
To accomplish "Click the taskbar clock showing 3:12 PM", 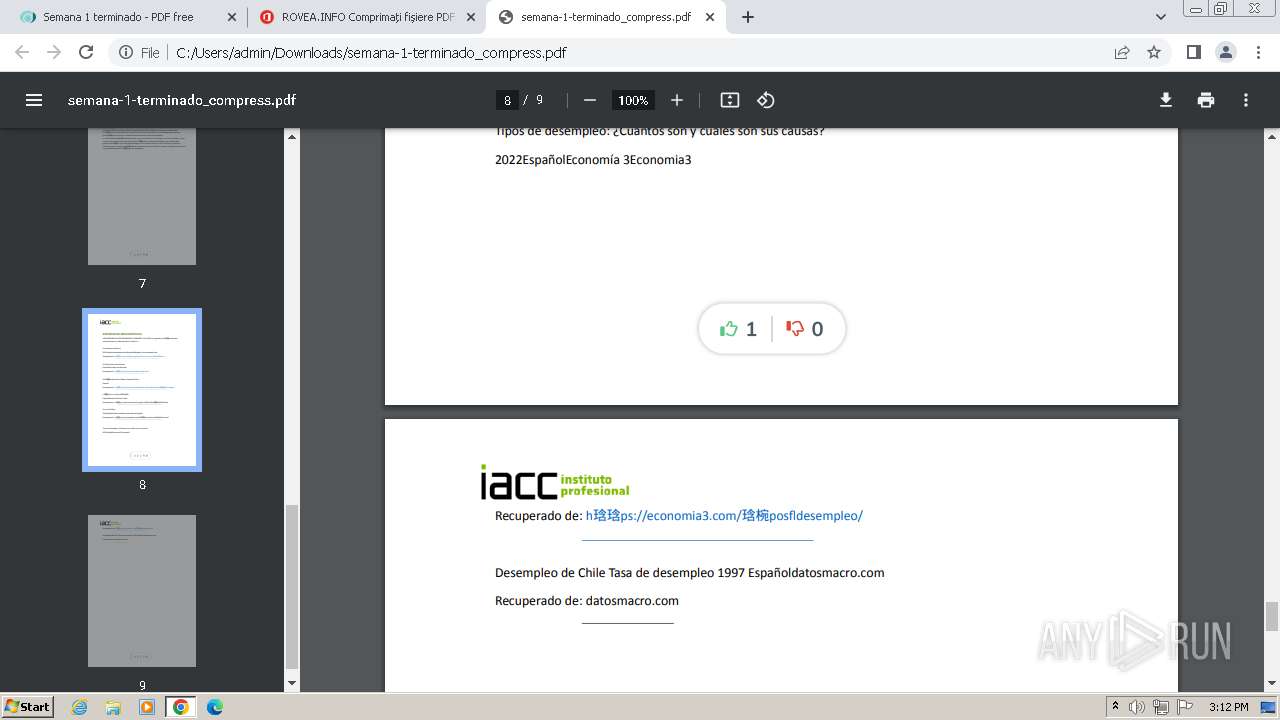I will pyautogui.click(x=1228, y=707).
